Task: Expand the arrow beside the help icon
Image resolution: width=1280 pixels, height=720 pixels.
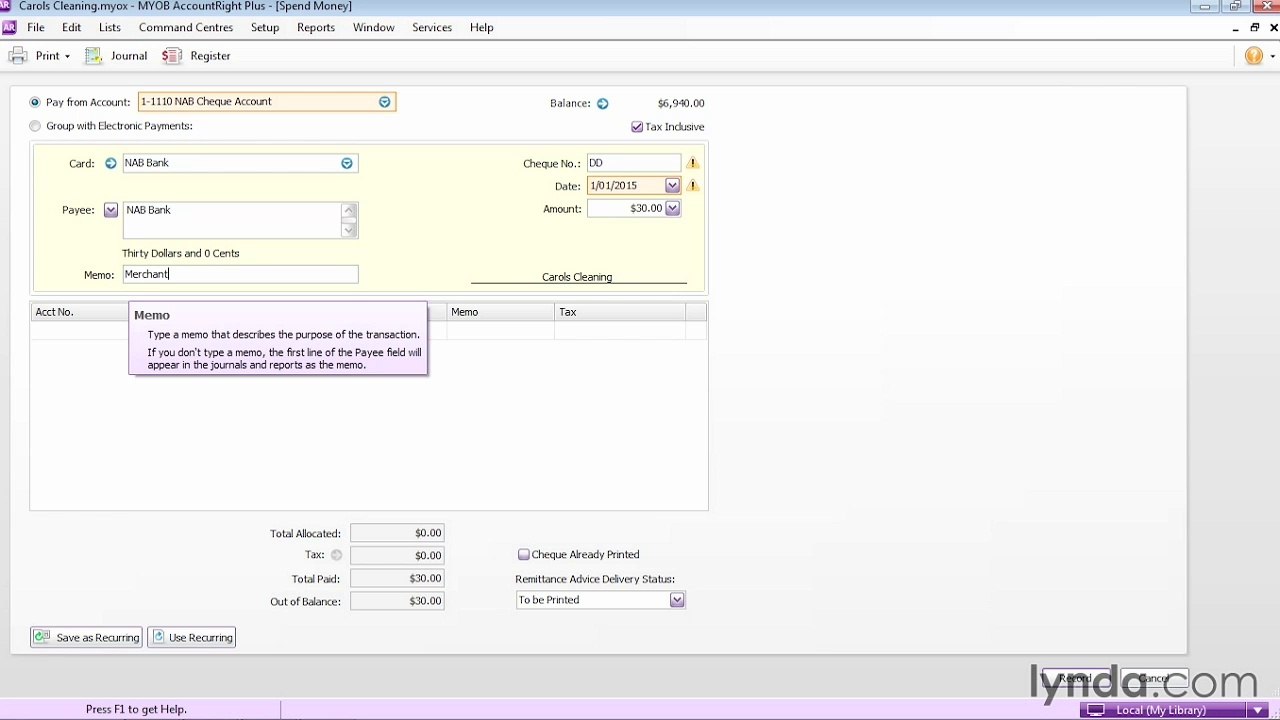Action: 1272,56
